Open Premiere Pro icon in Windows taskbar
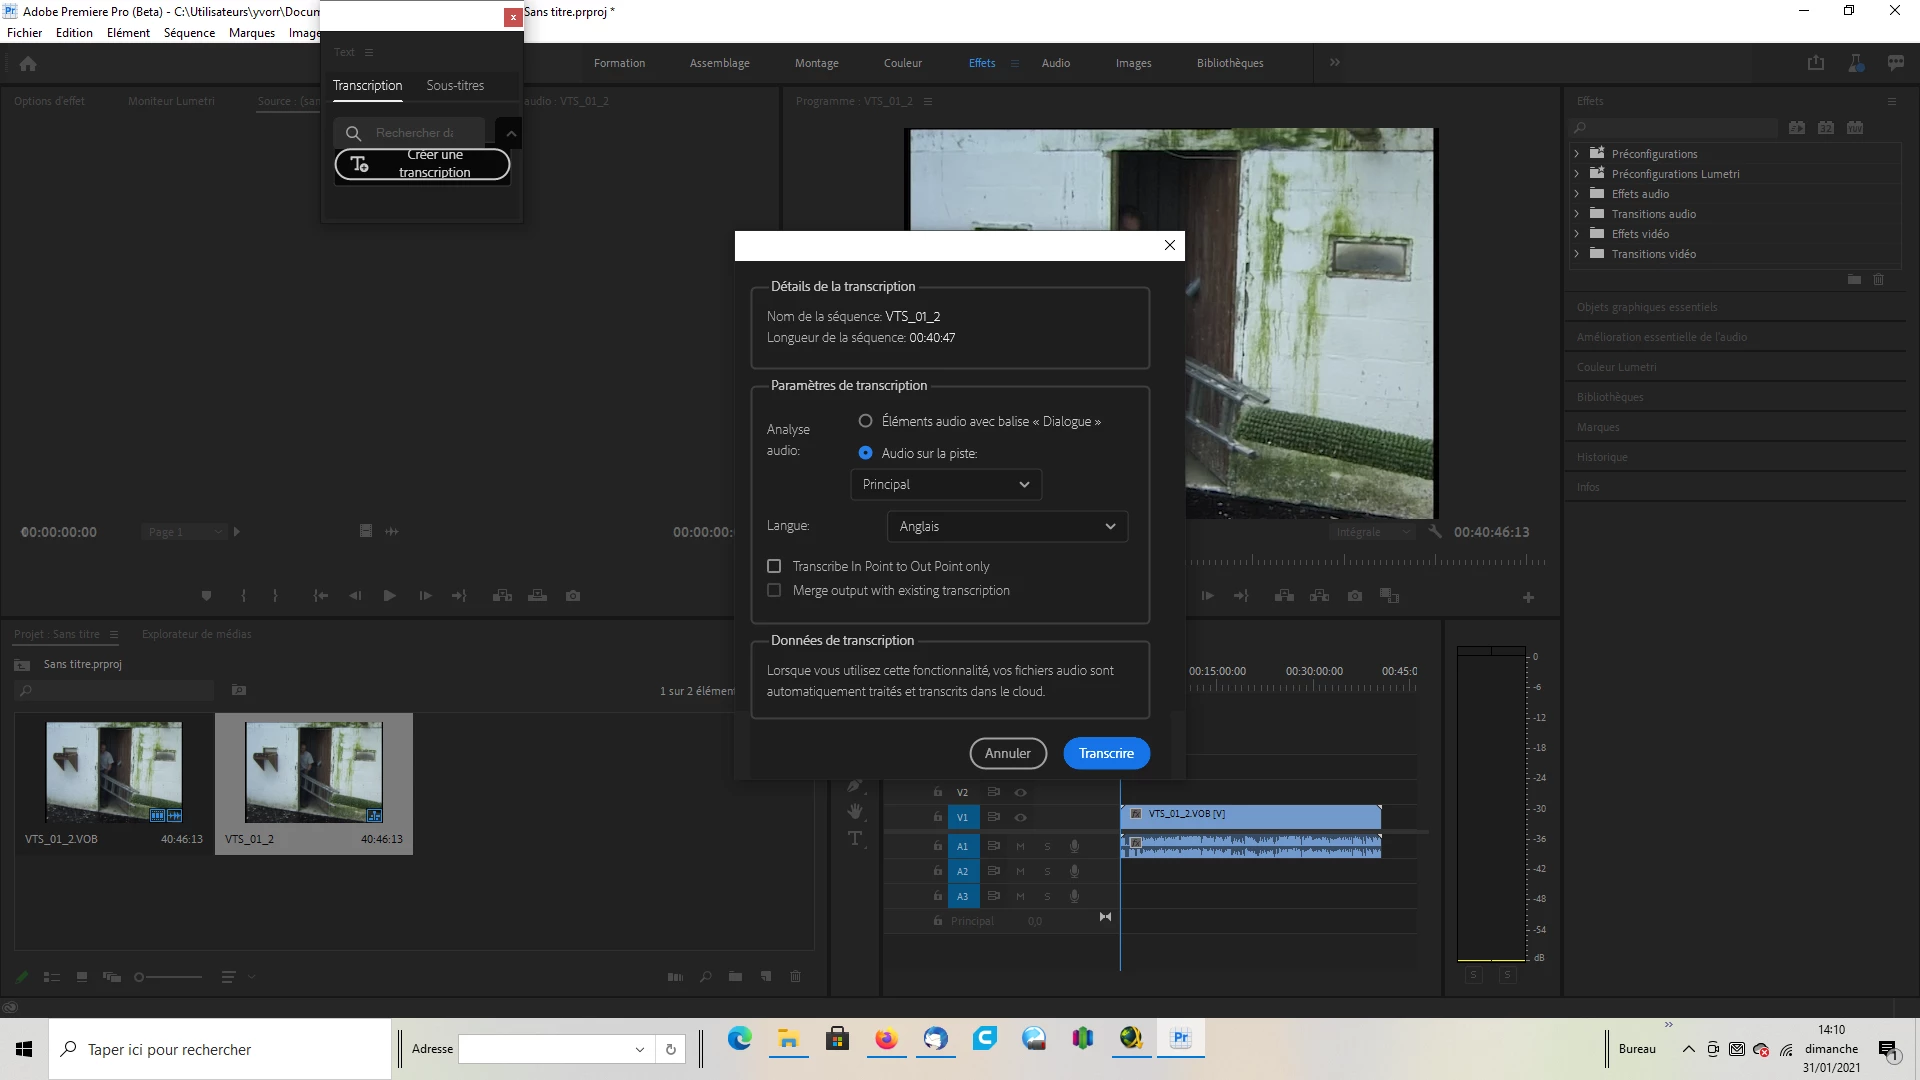 click(x=1181, y=1039)
